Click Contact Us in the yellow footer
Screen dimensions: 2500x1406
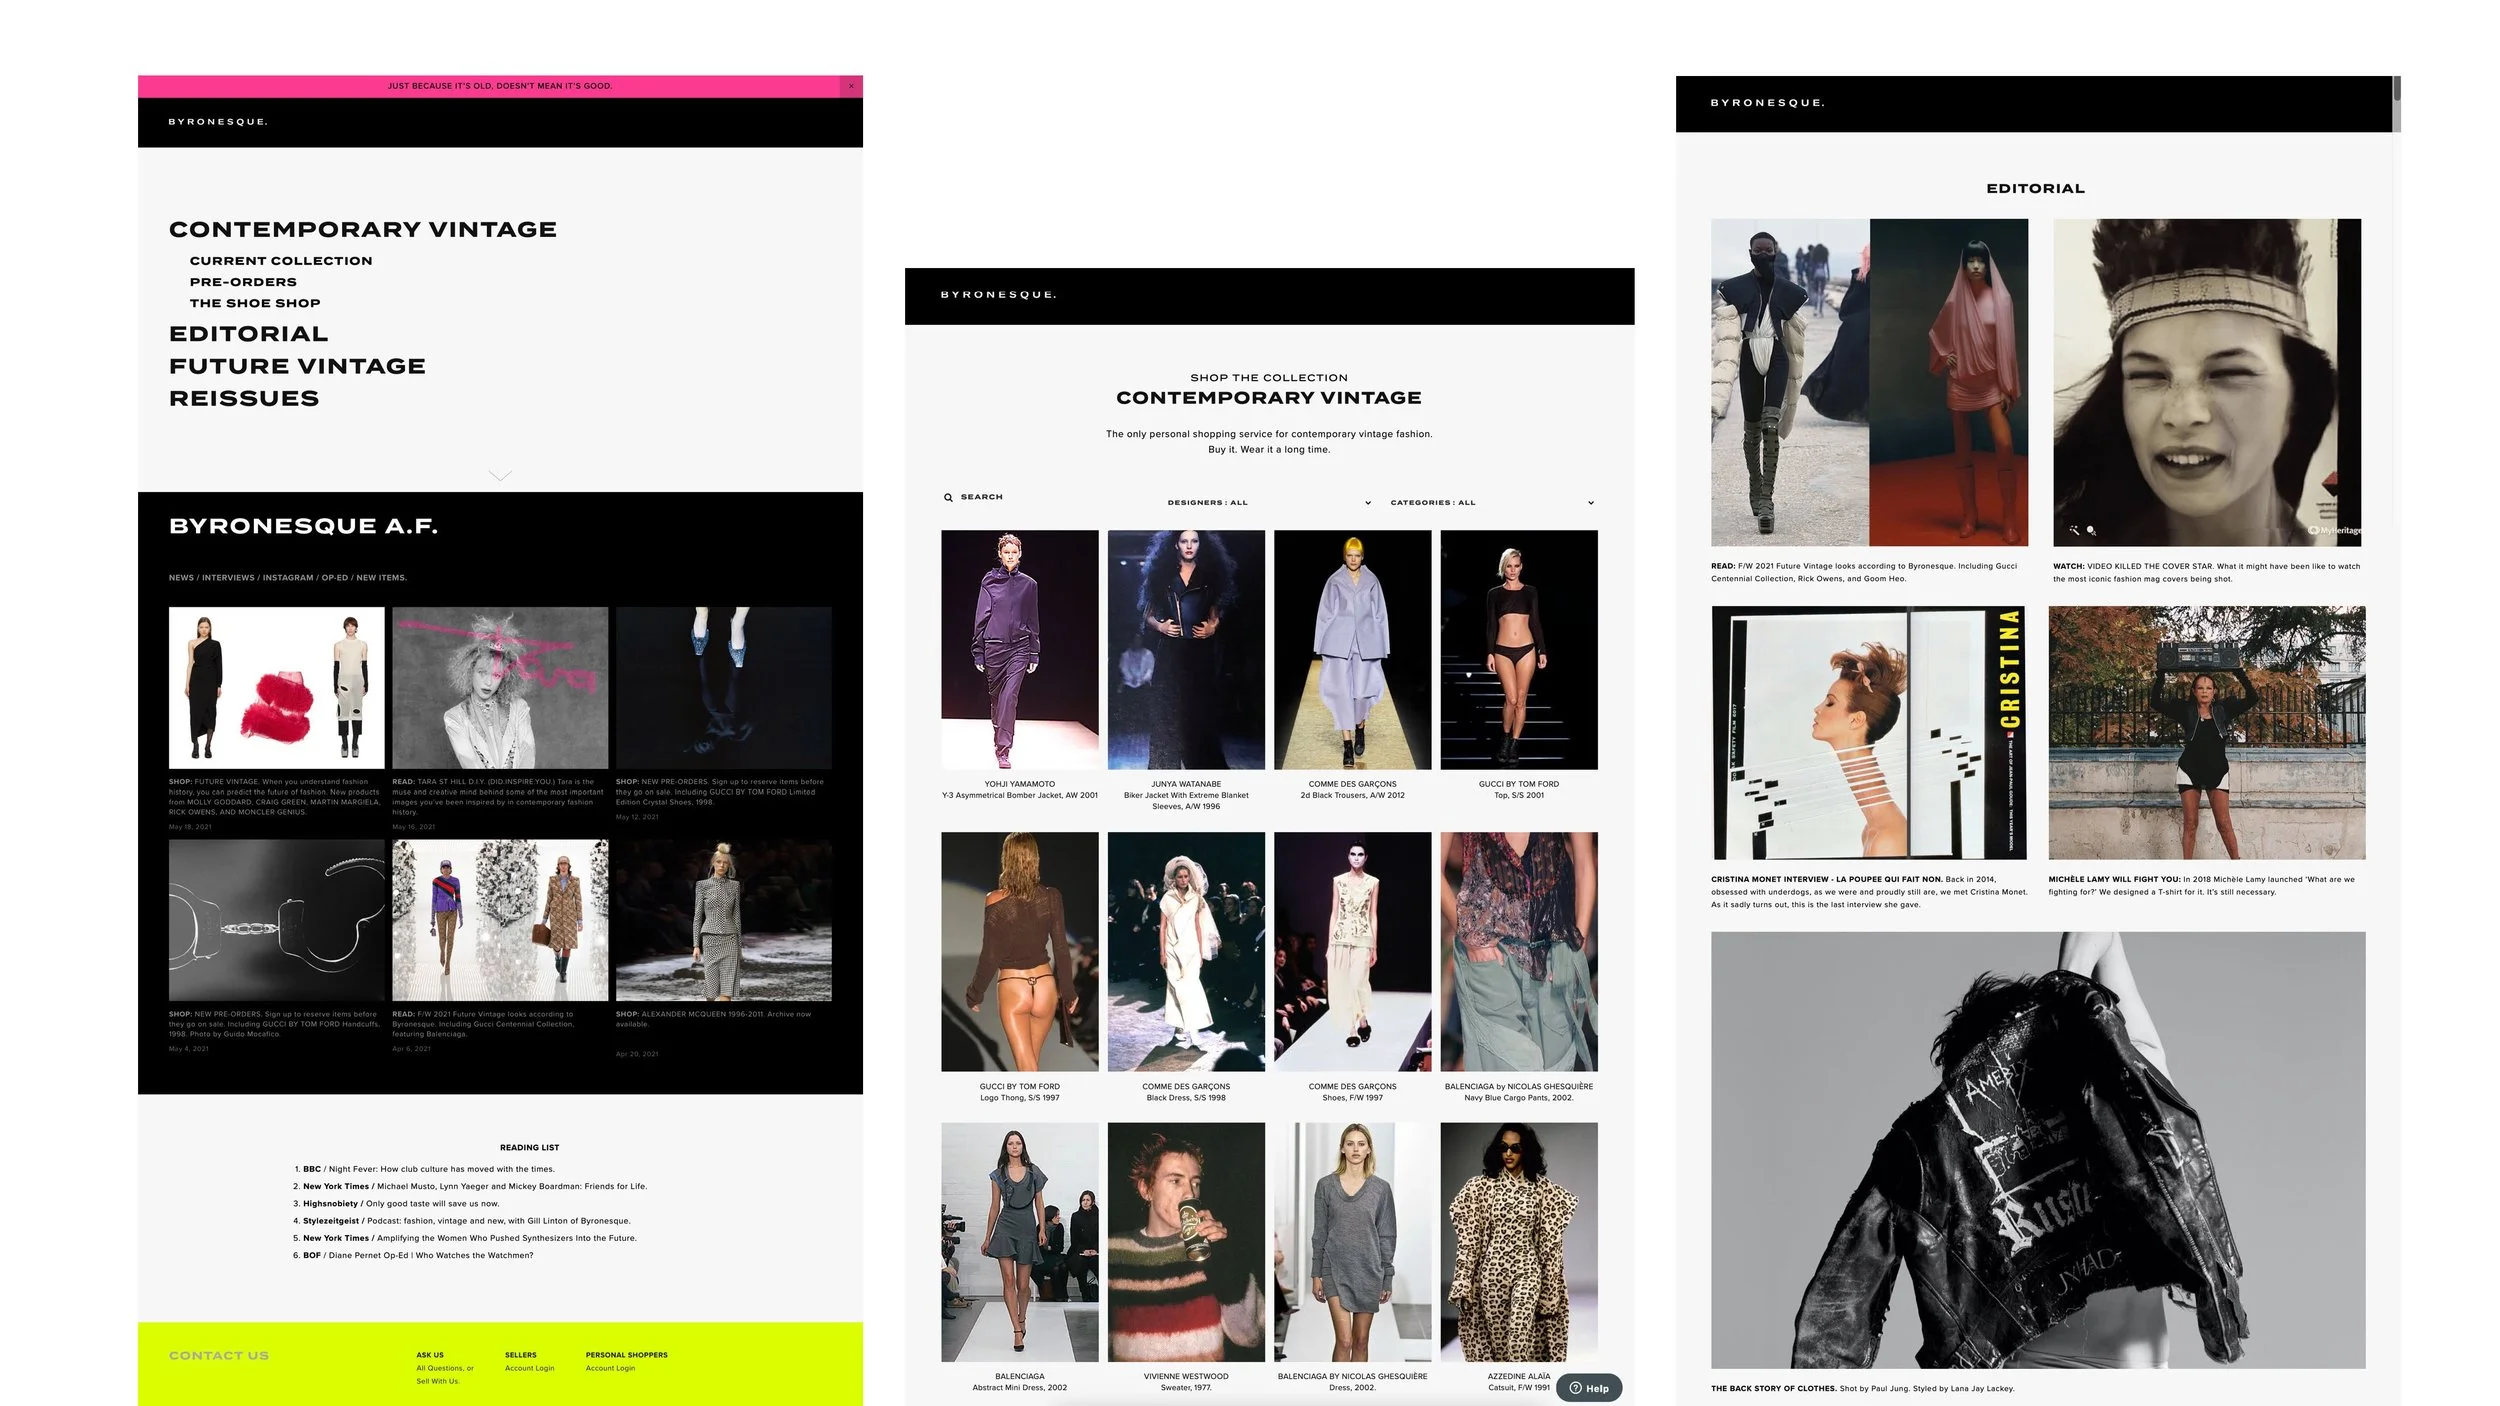point(219,1356)
